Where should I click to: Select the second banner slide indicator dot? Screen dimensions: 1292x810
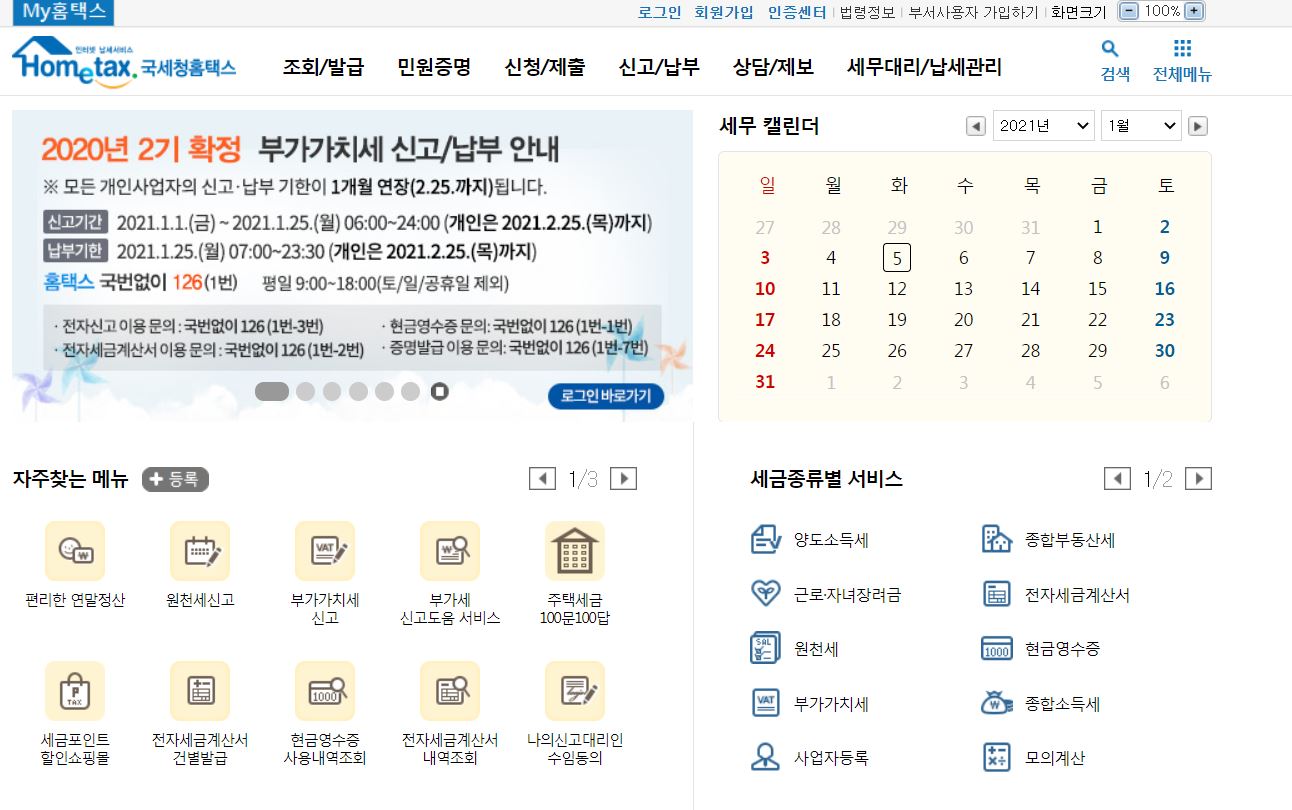click(x=306, y=391)
